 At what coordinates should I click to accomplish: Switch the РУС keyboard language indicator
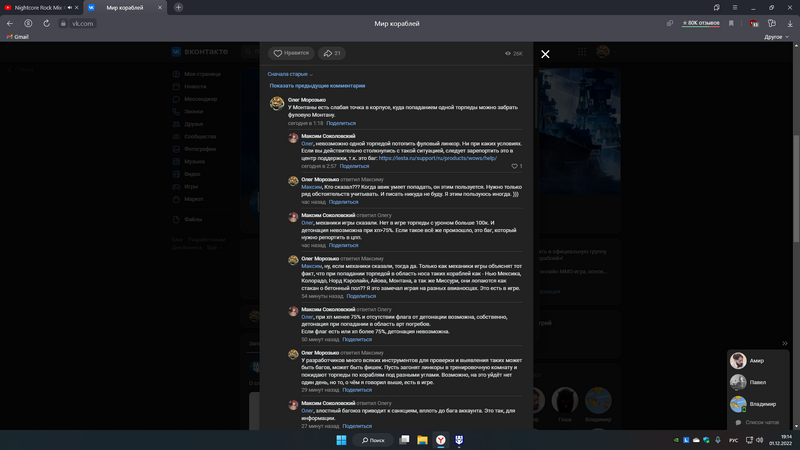734,440
